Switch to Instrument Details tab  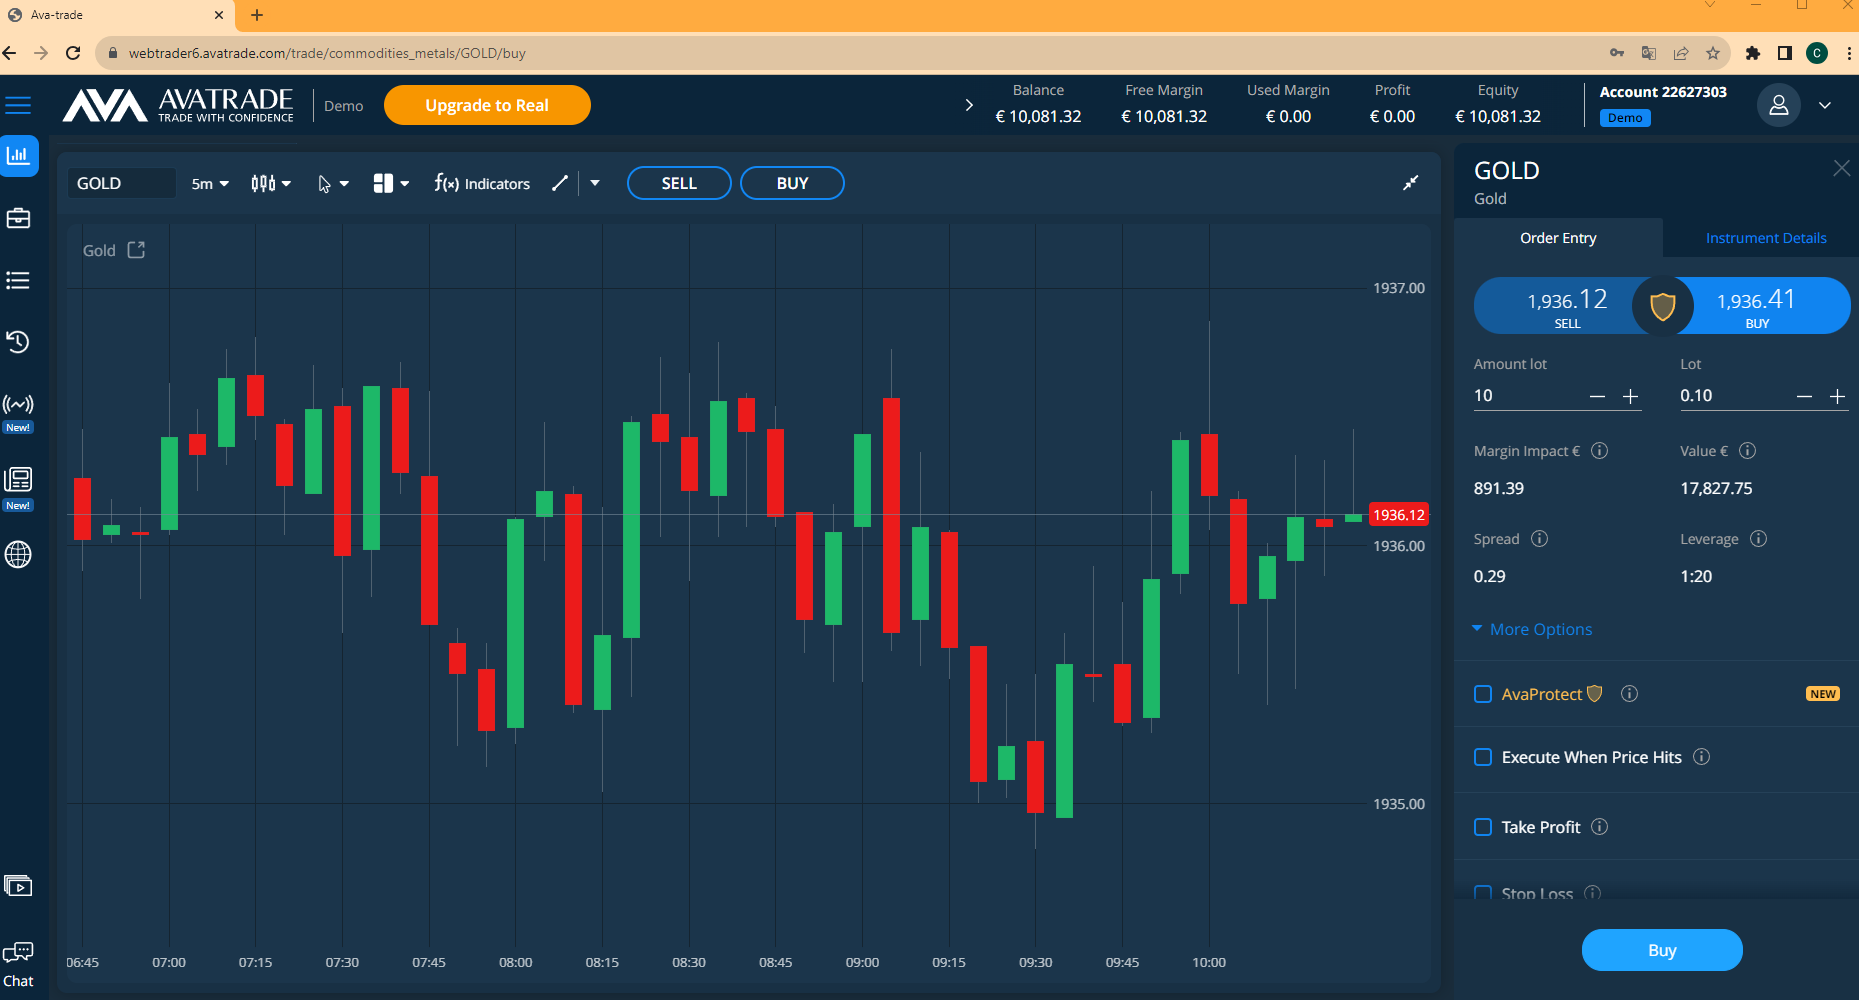point(1765,238)
